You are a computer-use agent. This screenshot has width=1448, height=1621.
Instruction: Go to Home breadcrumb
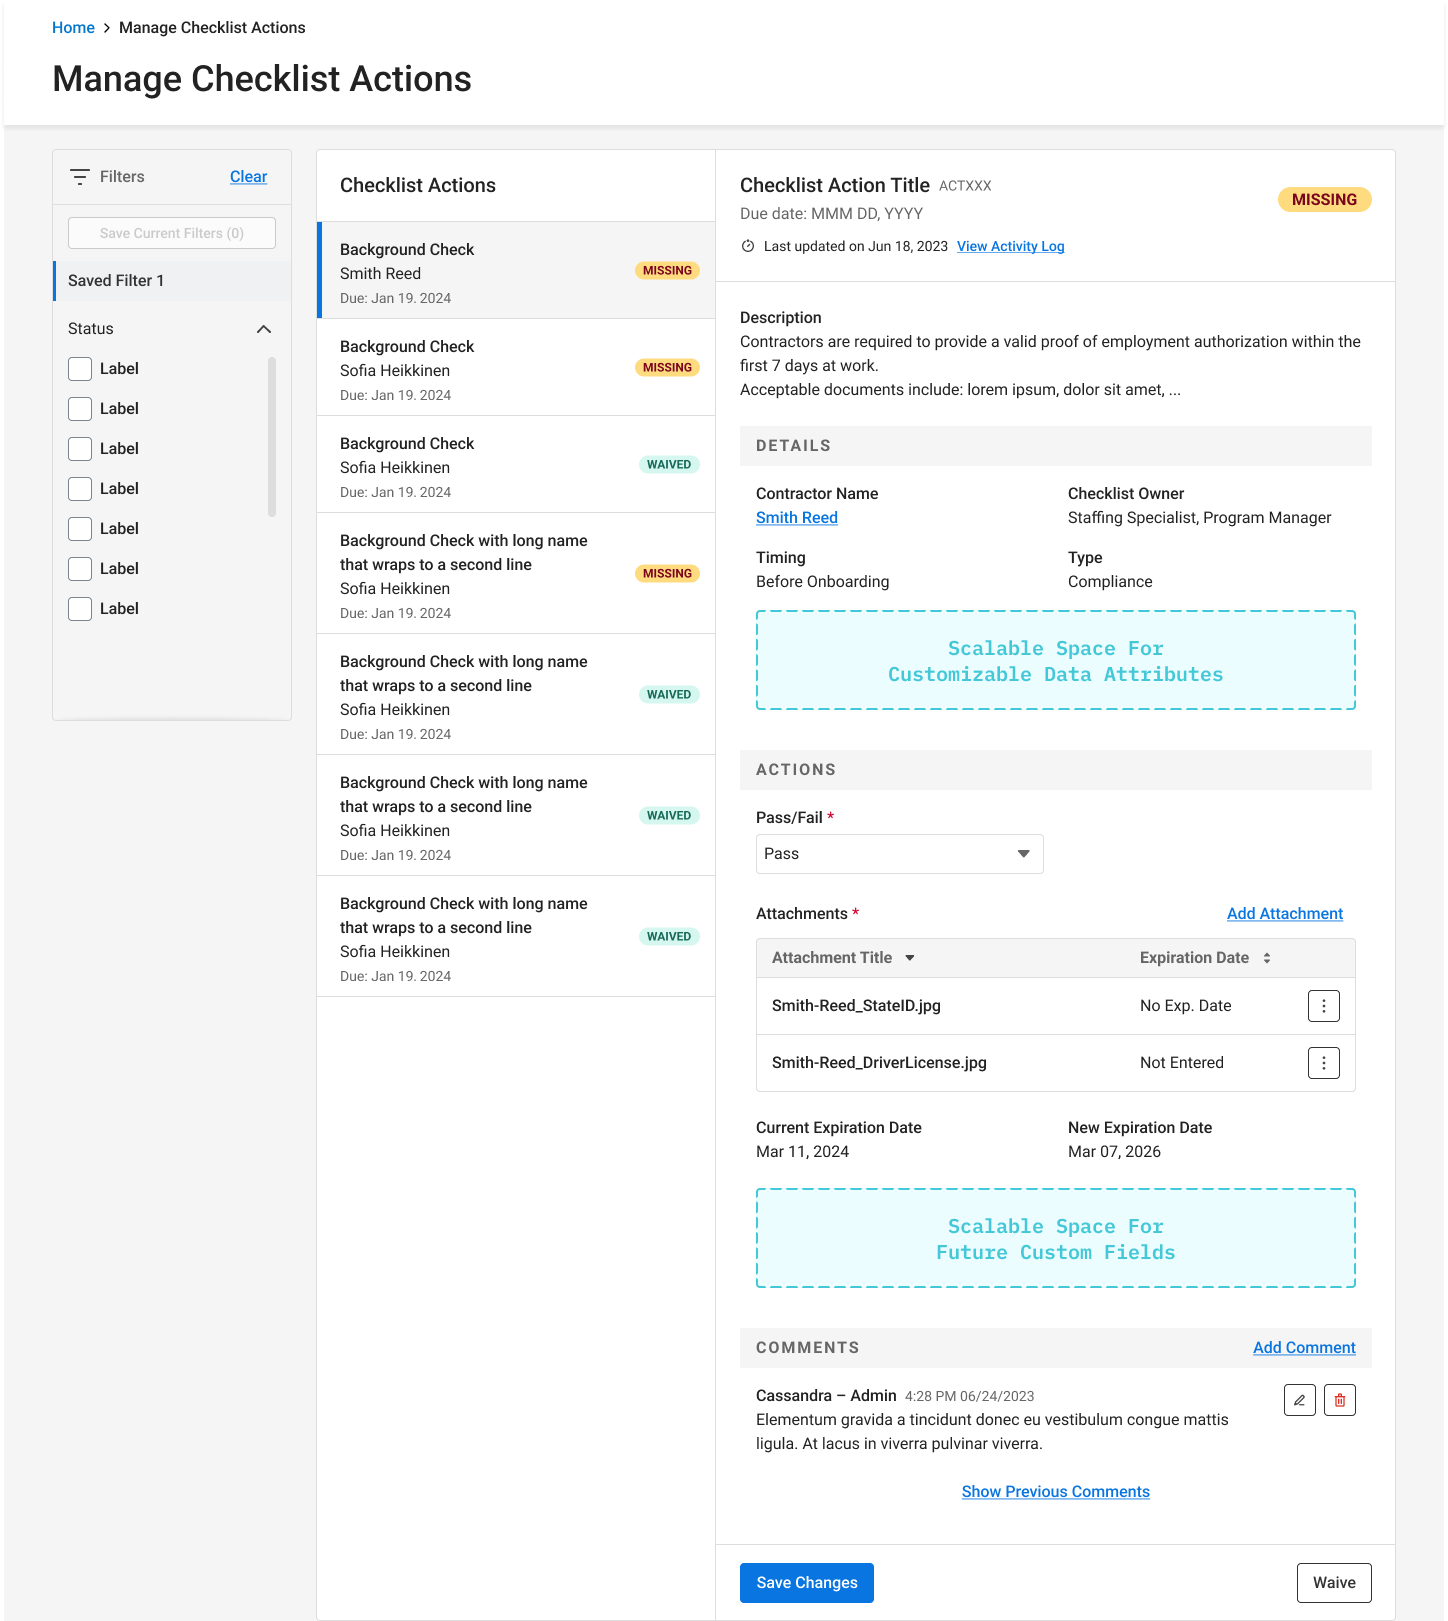pyautogui.click(x=73, y=28)
